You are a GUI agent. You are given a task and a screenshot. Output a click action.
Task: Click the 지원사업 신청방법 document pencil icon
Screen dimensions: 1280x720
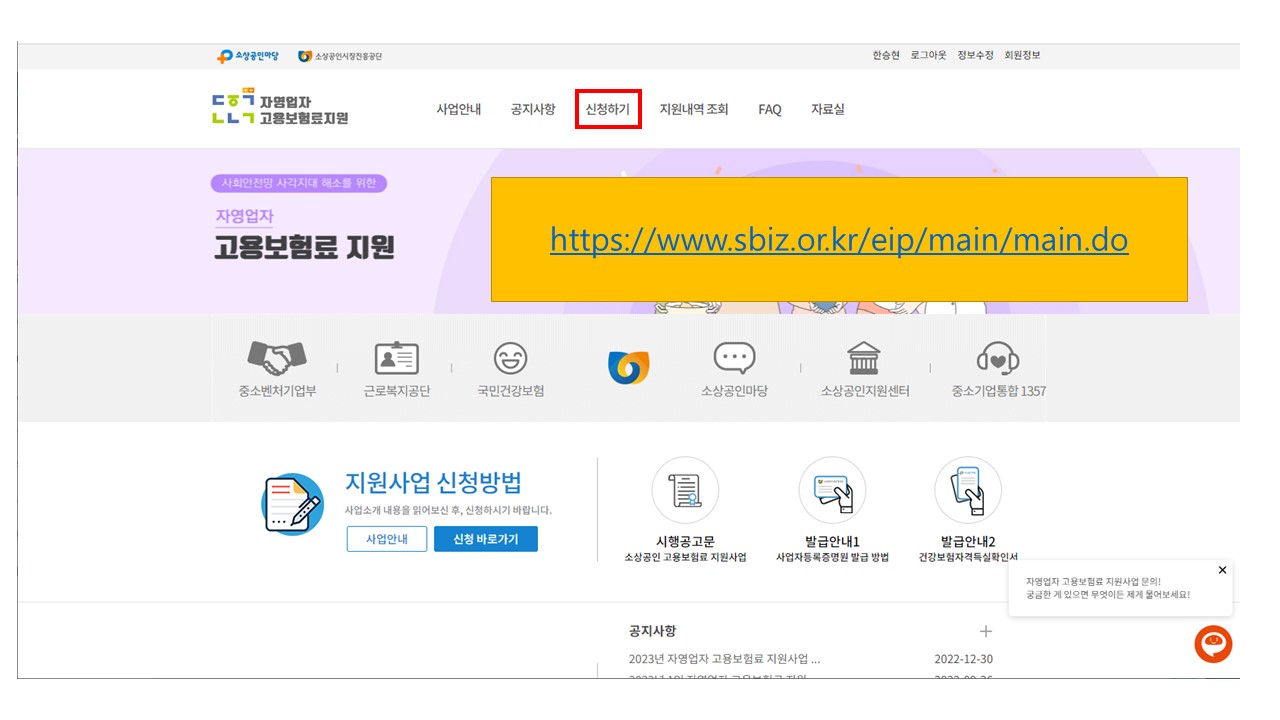click(x=293, y=504)
